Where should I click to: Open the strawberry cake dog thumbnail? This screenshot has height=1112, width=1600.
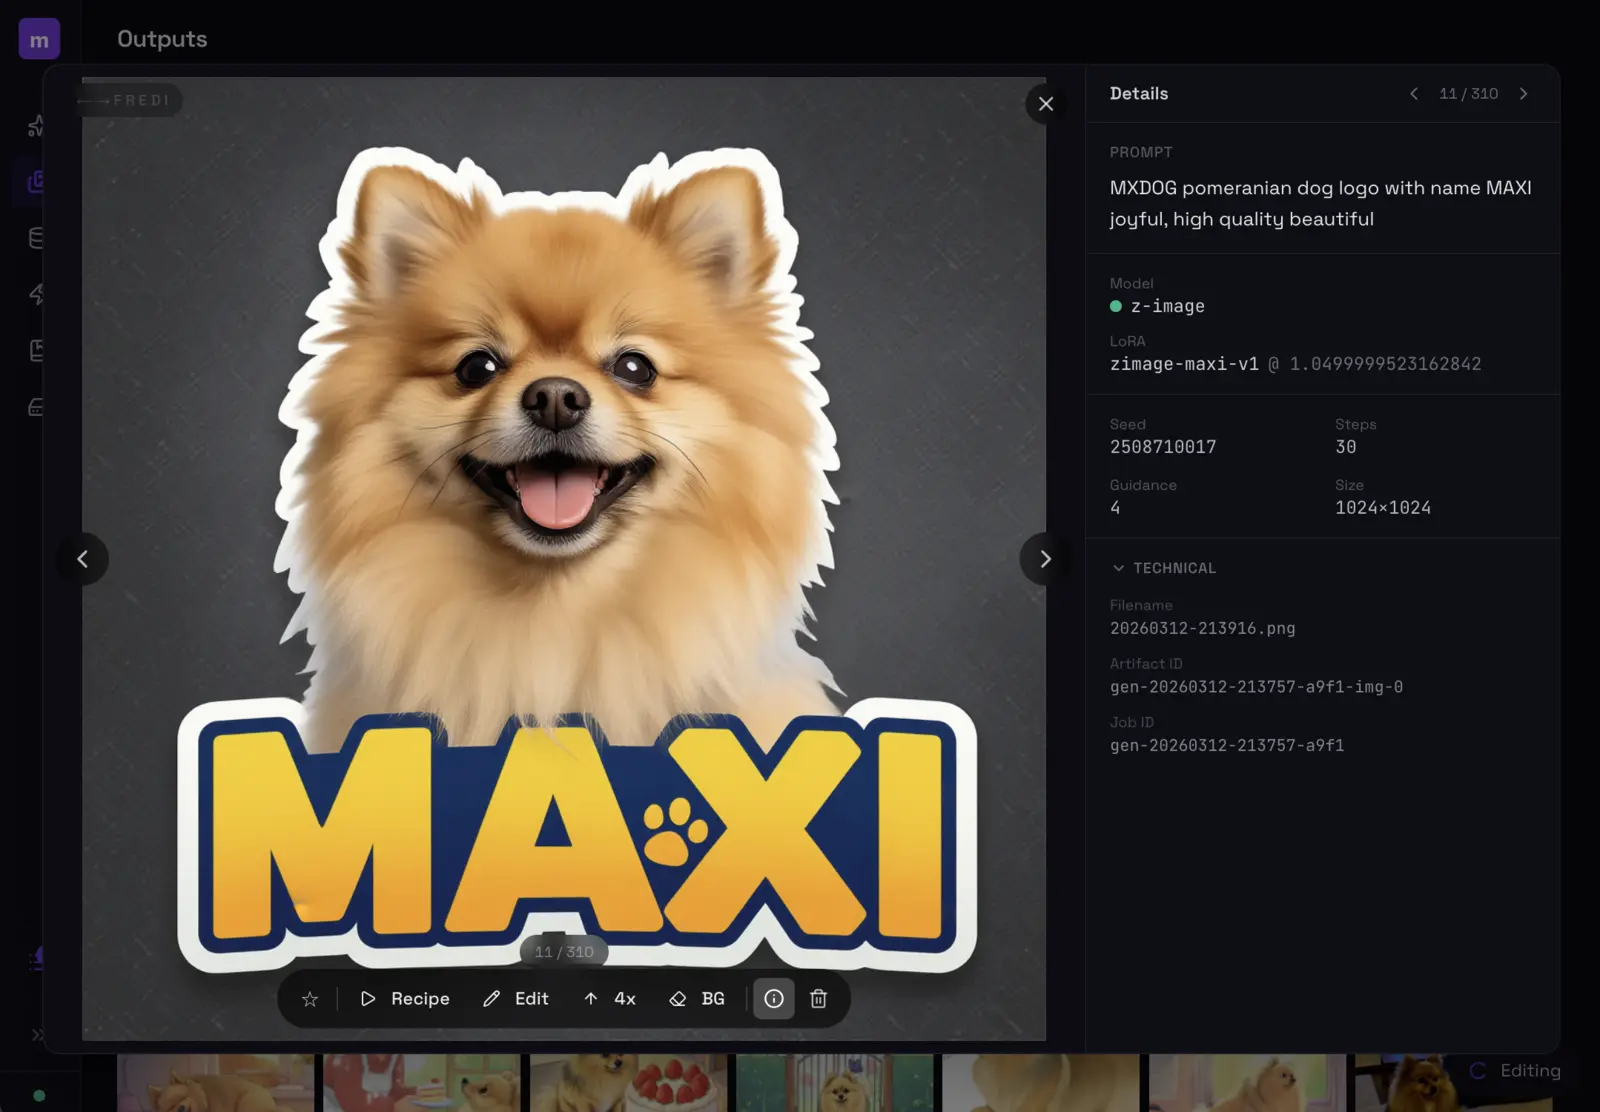tap(628, 1083)
